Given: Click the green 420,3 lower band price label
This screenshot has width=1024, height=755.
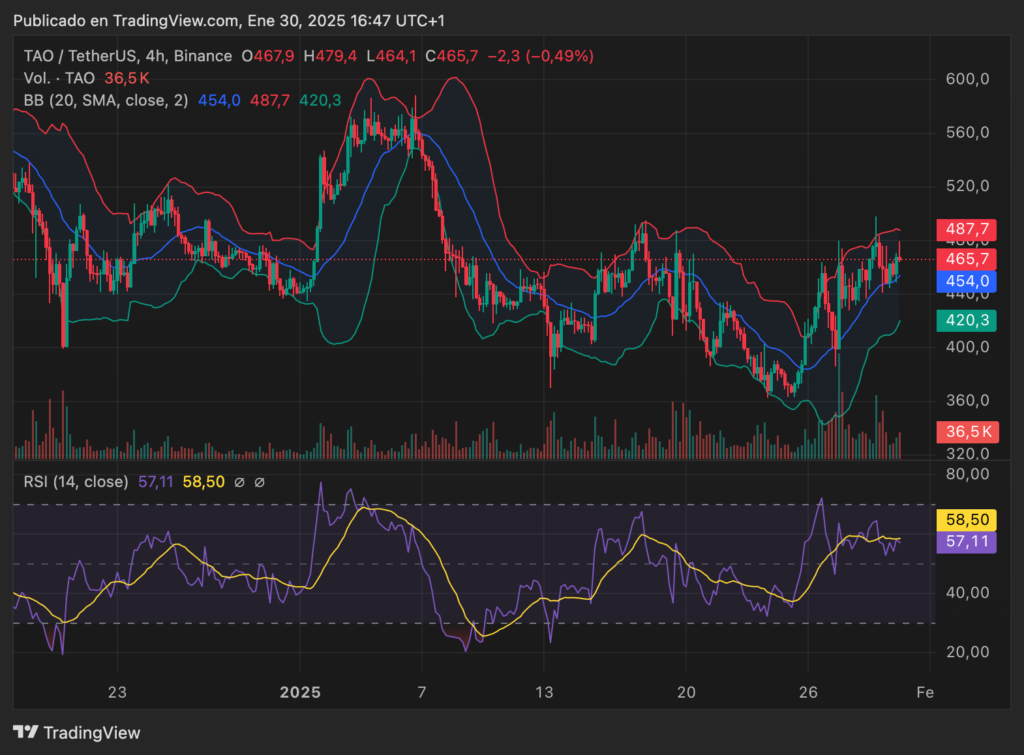Looking at the screenshot, I should click(967, 320).
